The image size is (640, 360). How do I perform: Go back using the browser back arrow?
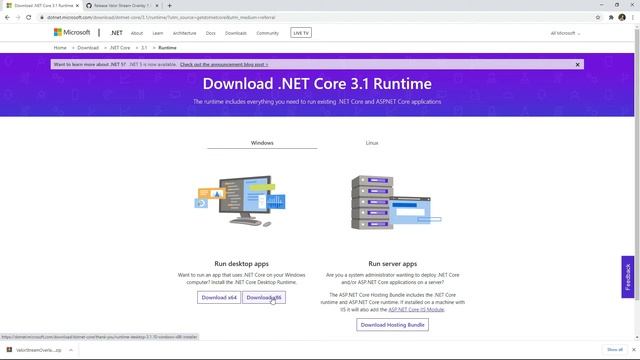tap(7, 18)
